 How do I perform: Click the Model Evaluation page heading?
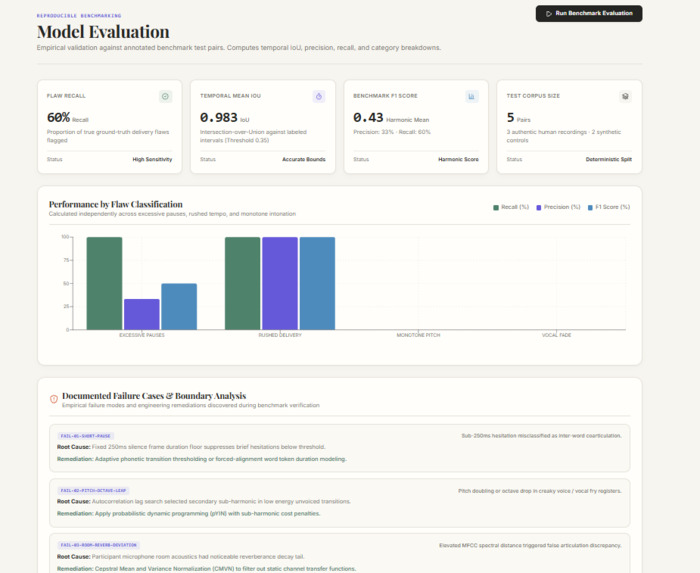pos(103,32)
